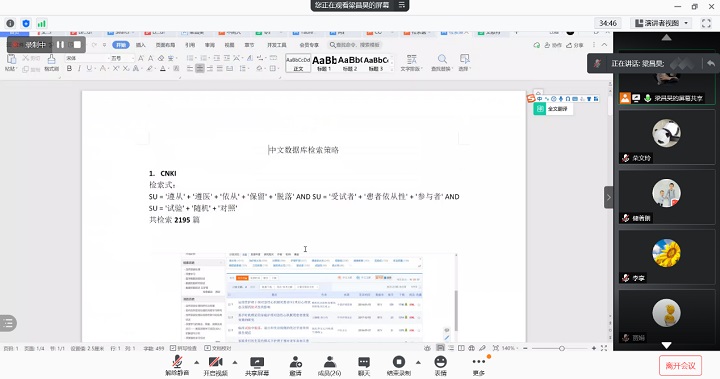Viewport: 720px width, 379px height.
Task: Open the 表情 emoji reactions icon
Action: point(440,366)
